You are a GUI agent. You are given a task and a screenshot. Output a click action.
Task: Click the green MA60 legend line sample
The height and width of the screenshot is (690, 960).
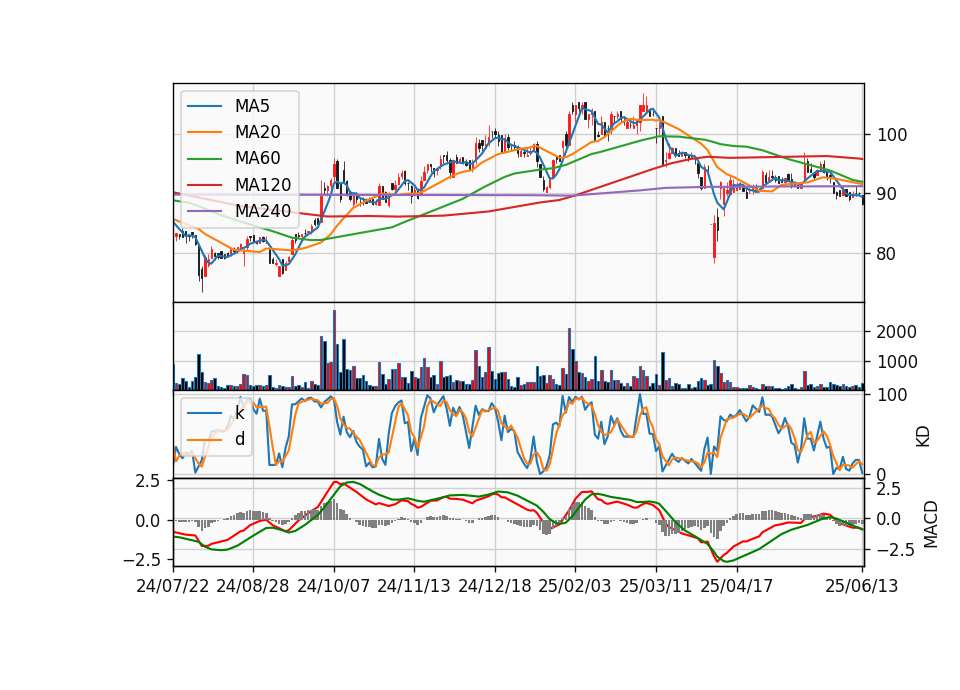tap(204, 158)
